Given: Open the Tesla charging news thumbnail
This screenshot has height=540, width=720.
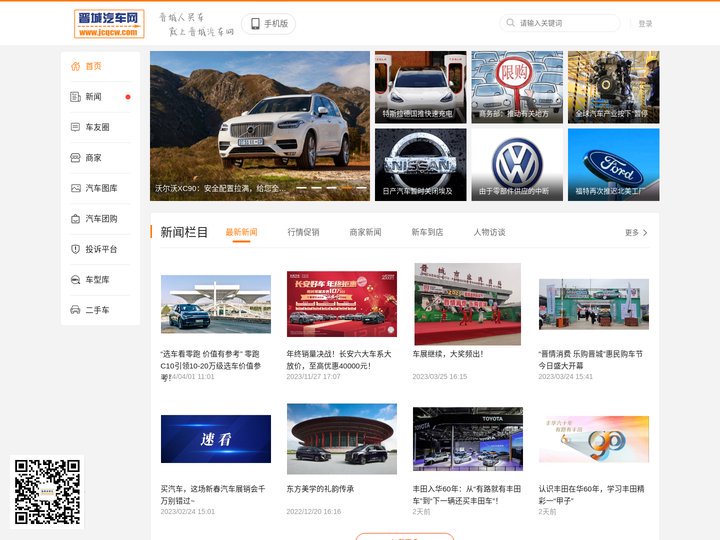Looking at the screenshot, I should click(x=421, y=87).
